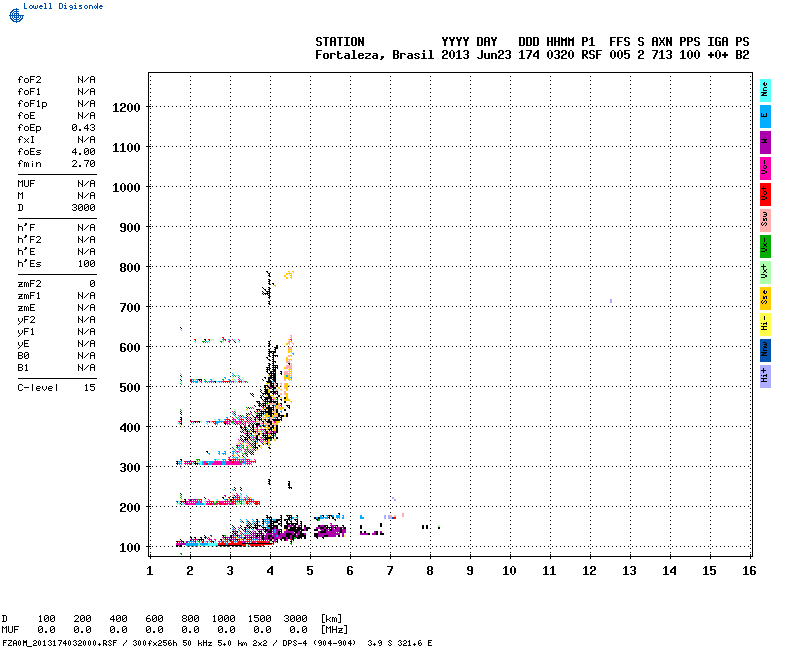Click the D value 3000 in parameter list
The image size is (800, 650).
[x=84, y=208]
